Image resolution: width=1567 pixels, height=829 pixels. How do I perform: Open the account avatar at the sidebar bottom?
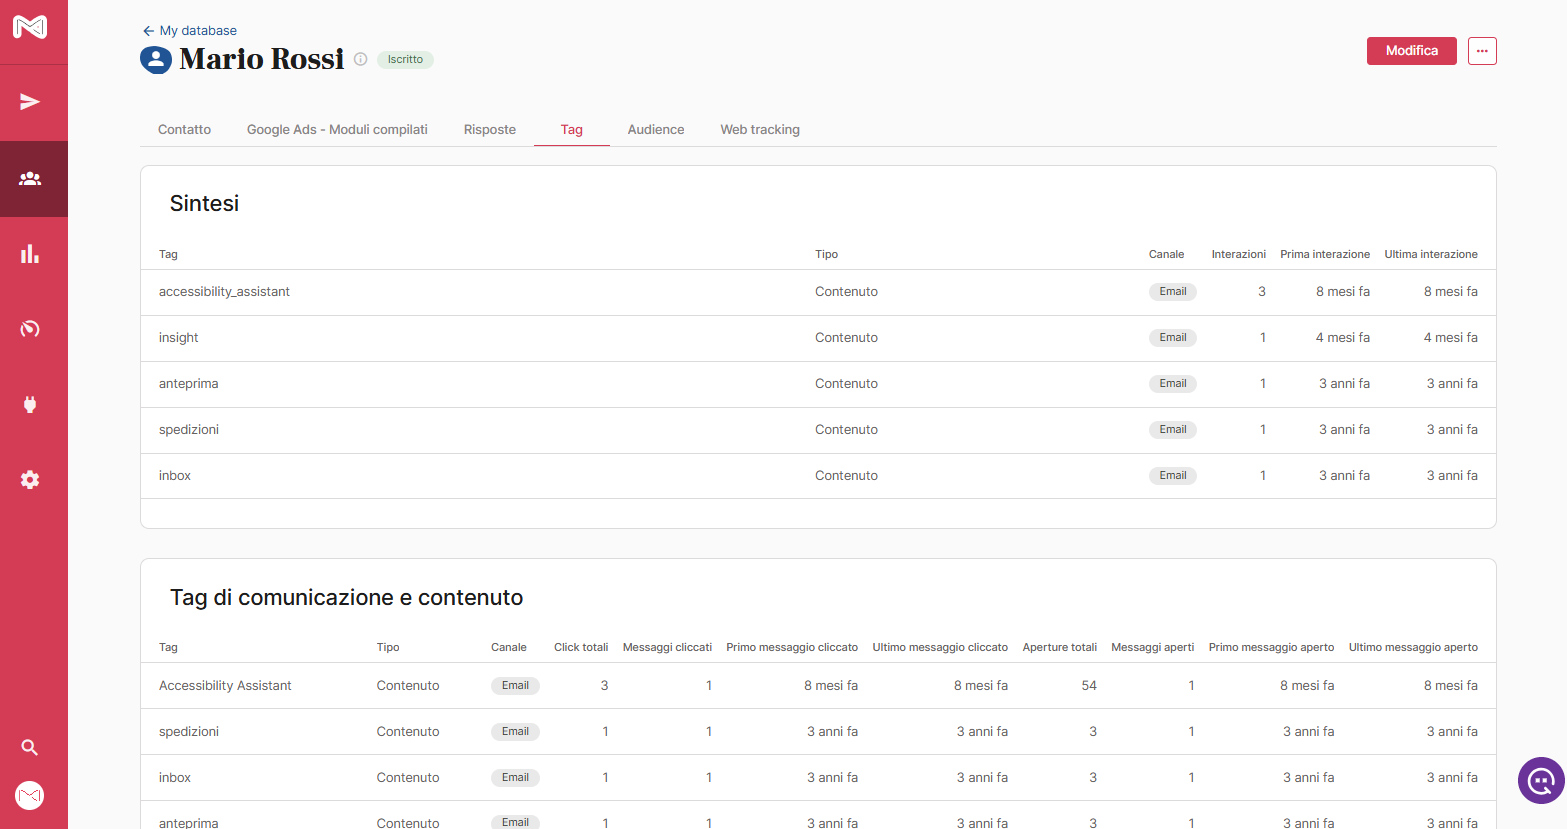(30, 795)
